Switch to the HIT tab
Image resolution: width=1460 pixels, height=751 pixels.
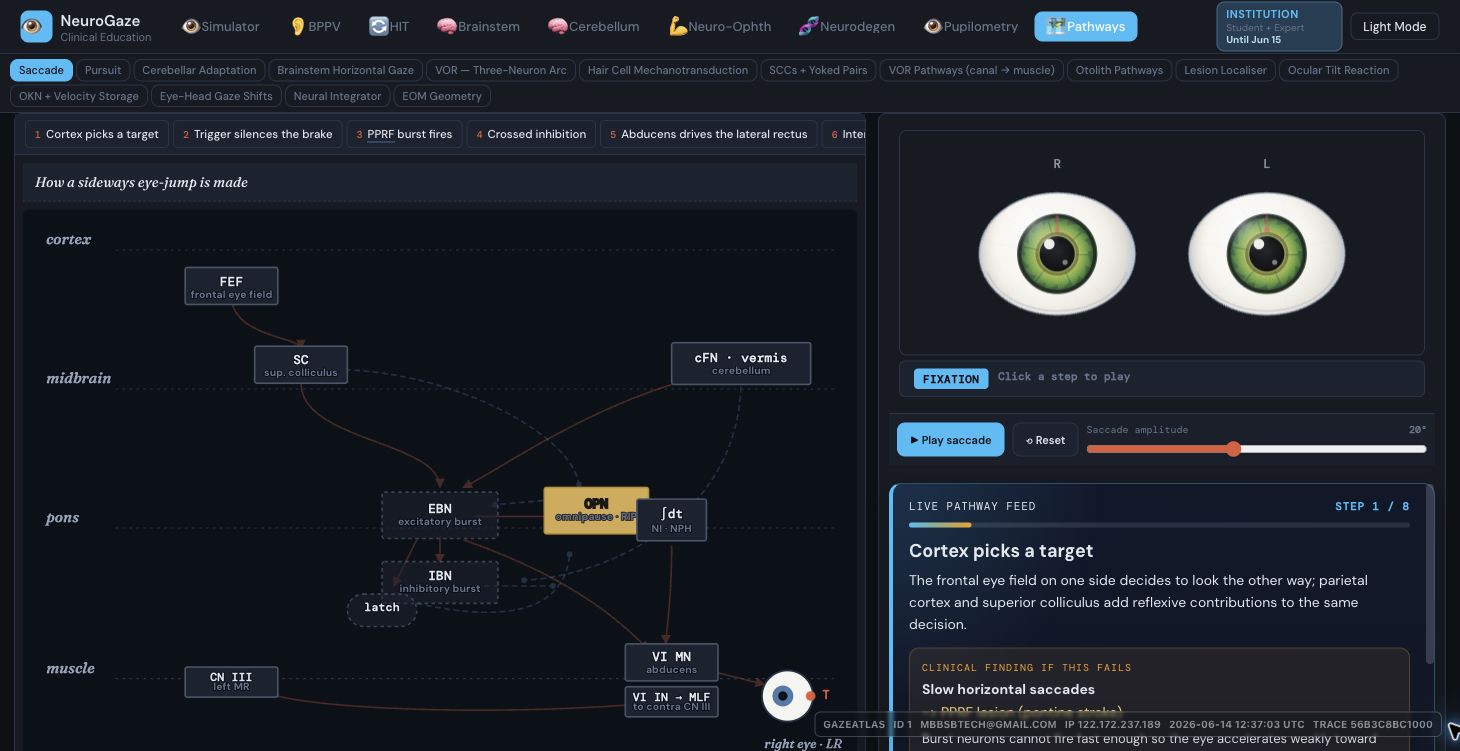(x=389, y=27)
